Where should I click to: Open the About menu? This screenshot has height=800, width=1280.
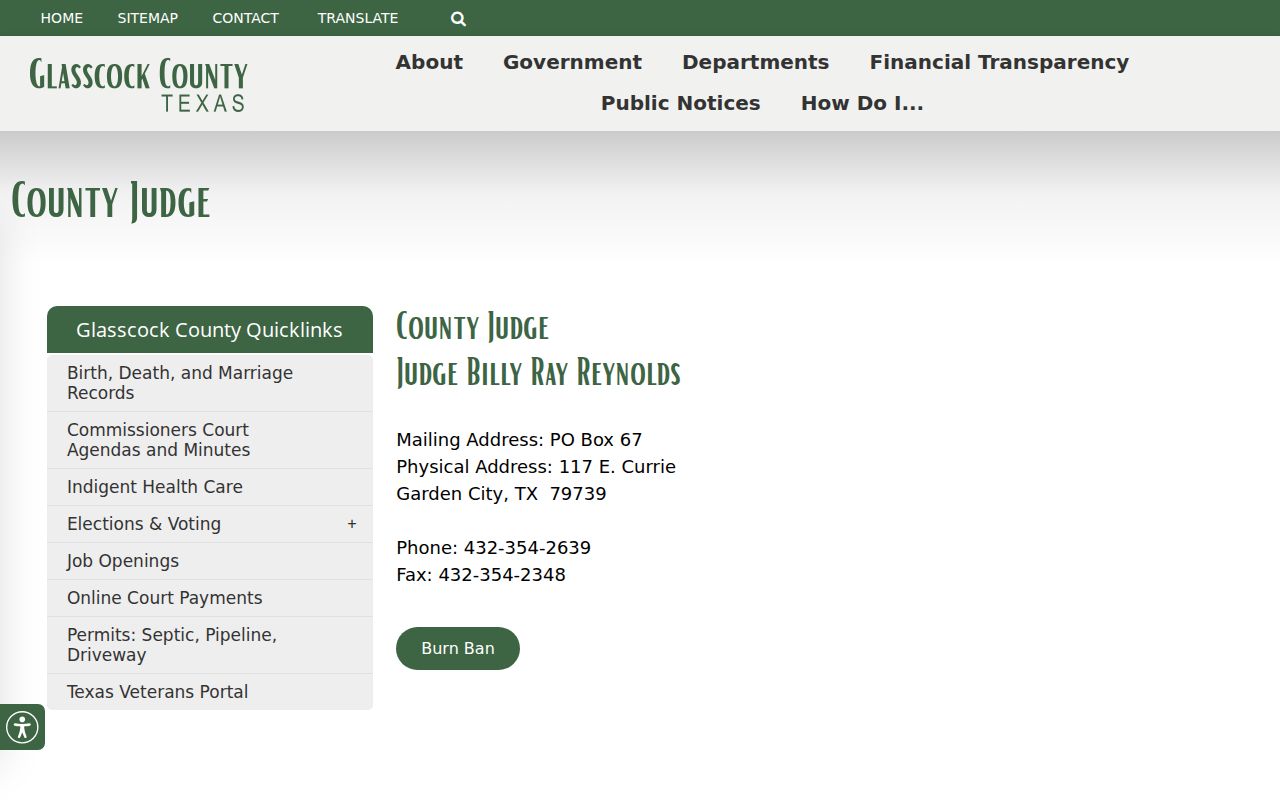coord(429,62)
